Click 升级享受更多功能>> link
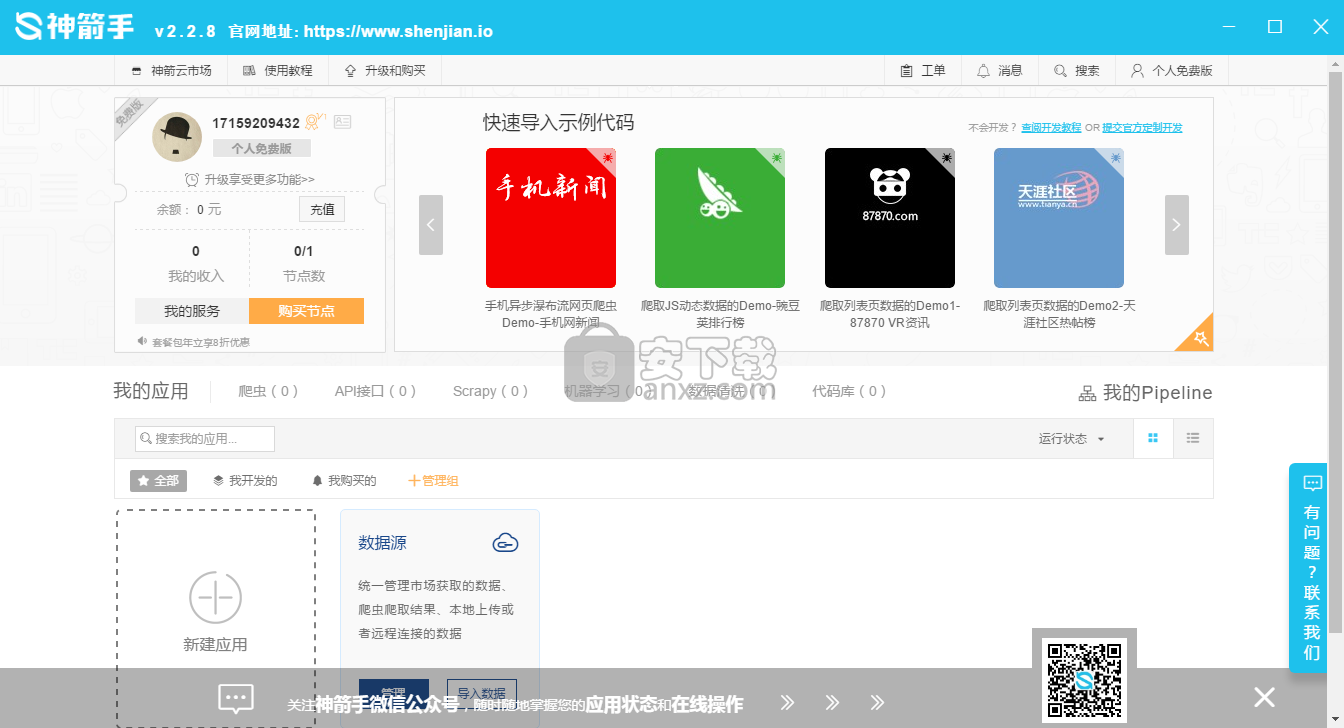The height and width of the screenshot is (728, 1344). pyautogui.click(x=259, y=180)
